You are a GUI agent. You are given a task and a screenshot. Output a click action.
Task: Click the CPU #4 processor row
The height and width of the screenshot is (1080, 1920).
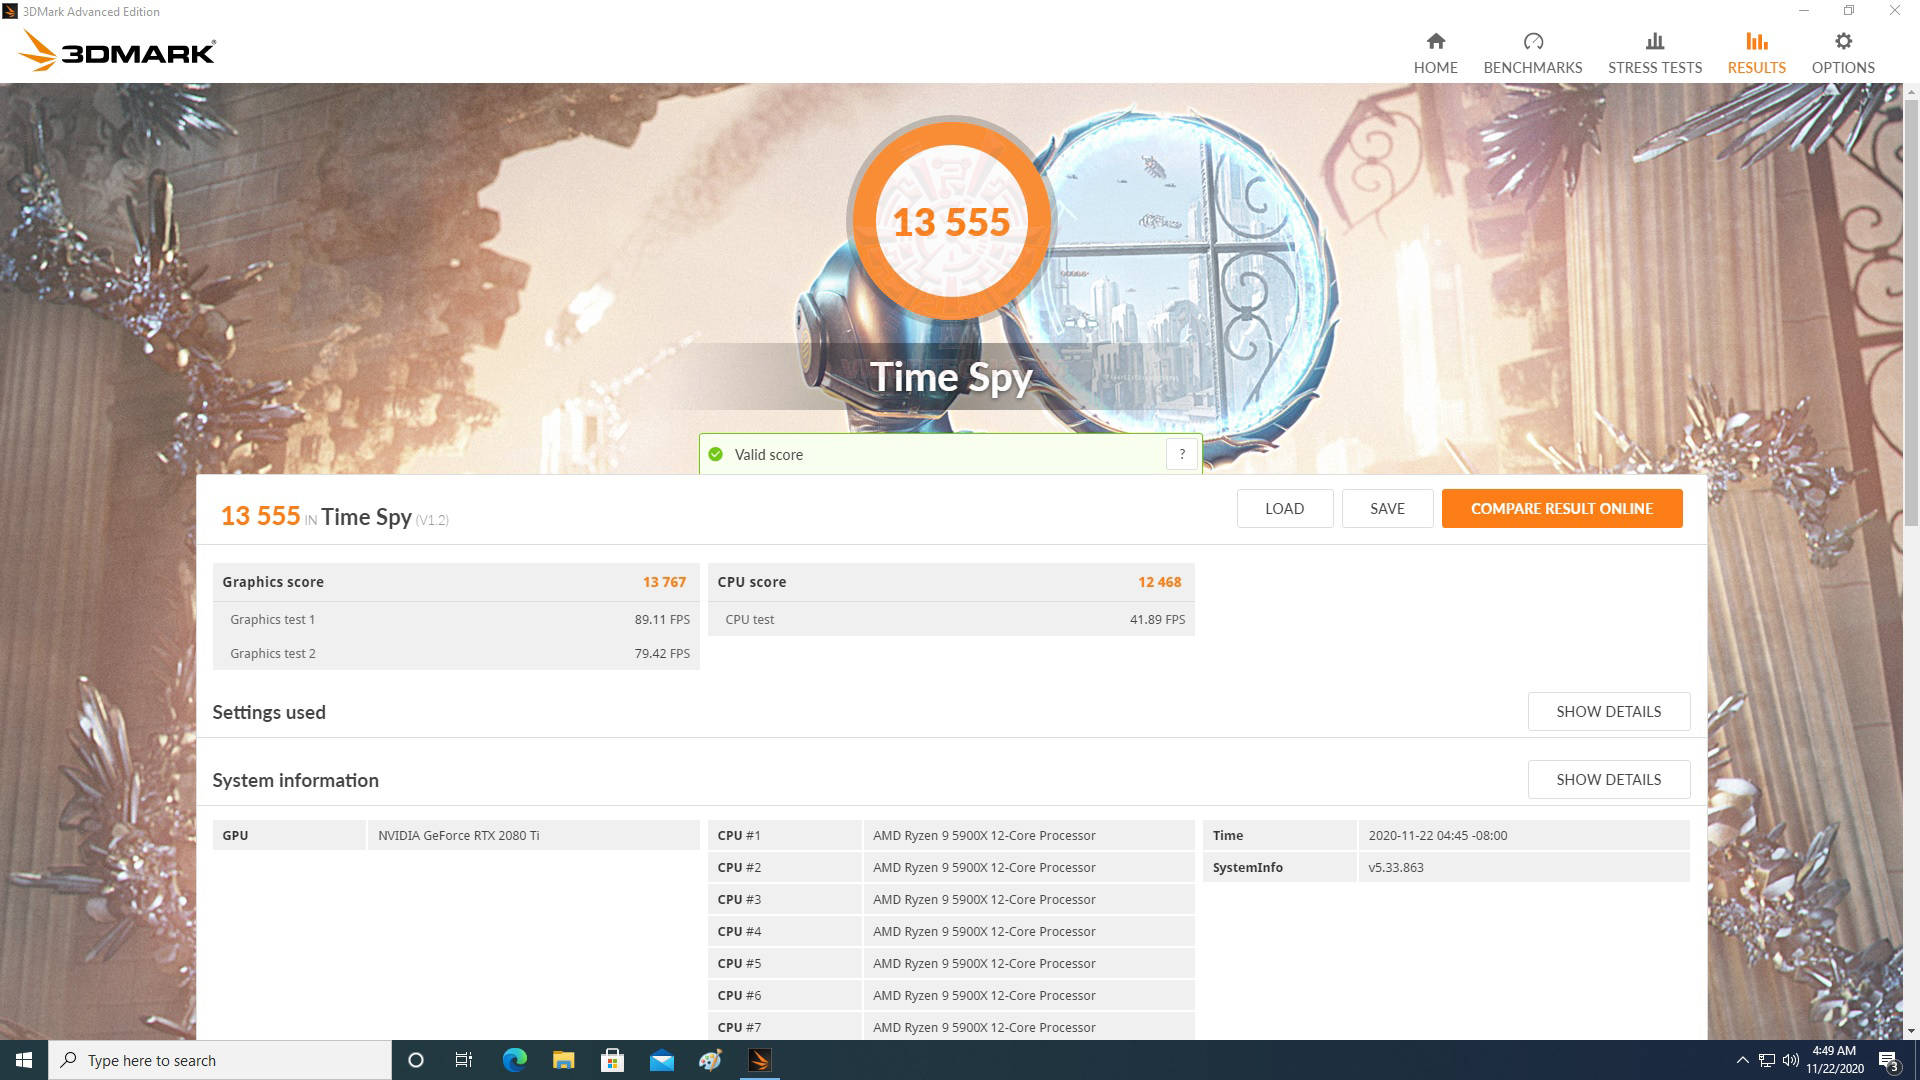click(951, 931)
